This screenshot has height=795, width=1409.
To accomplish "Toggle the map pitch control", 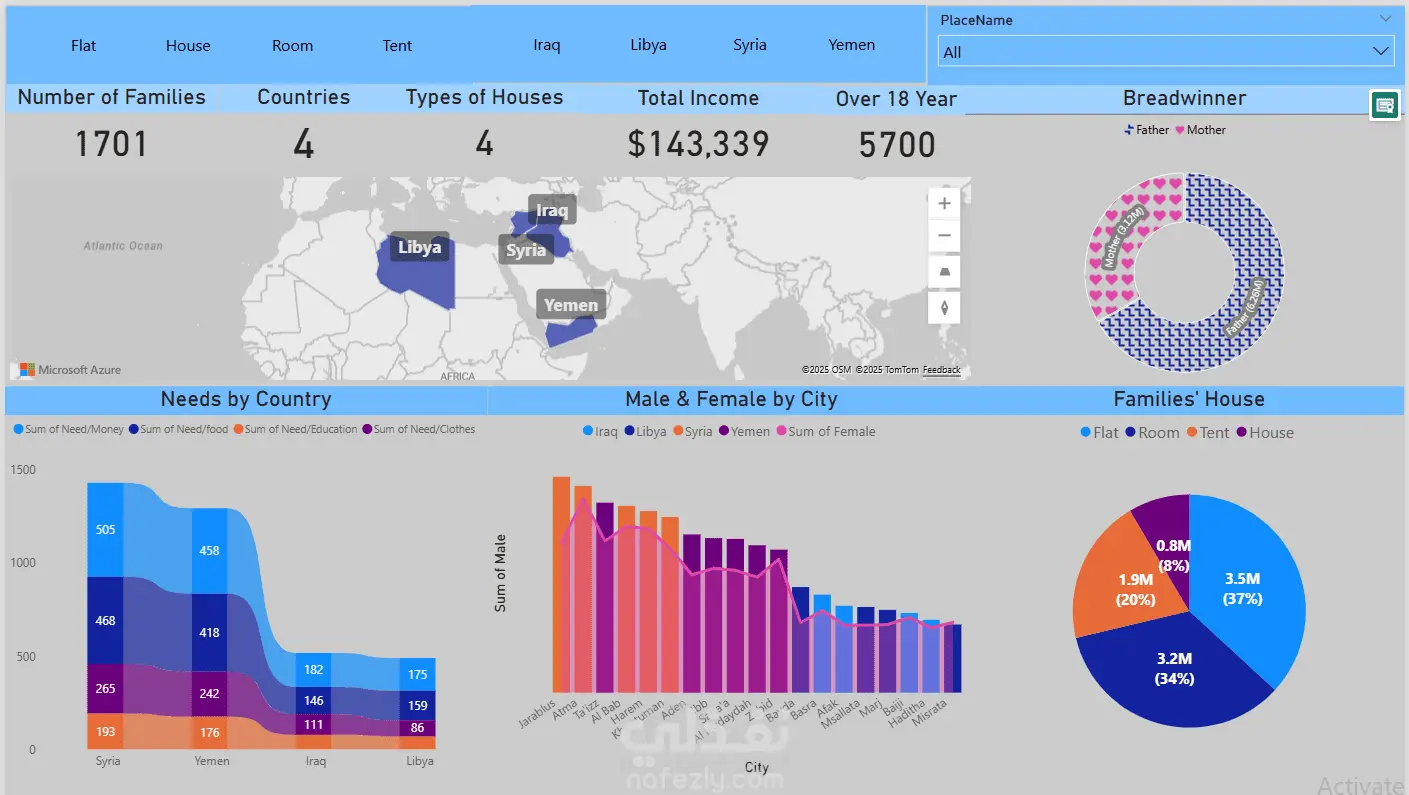I will pos(944,272).
